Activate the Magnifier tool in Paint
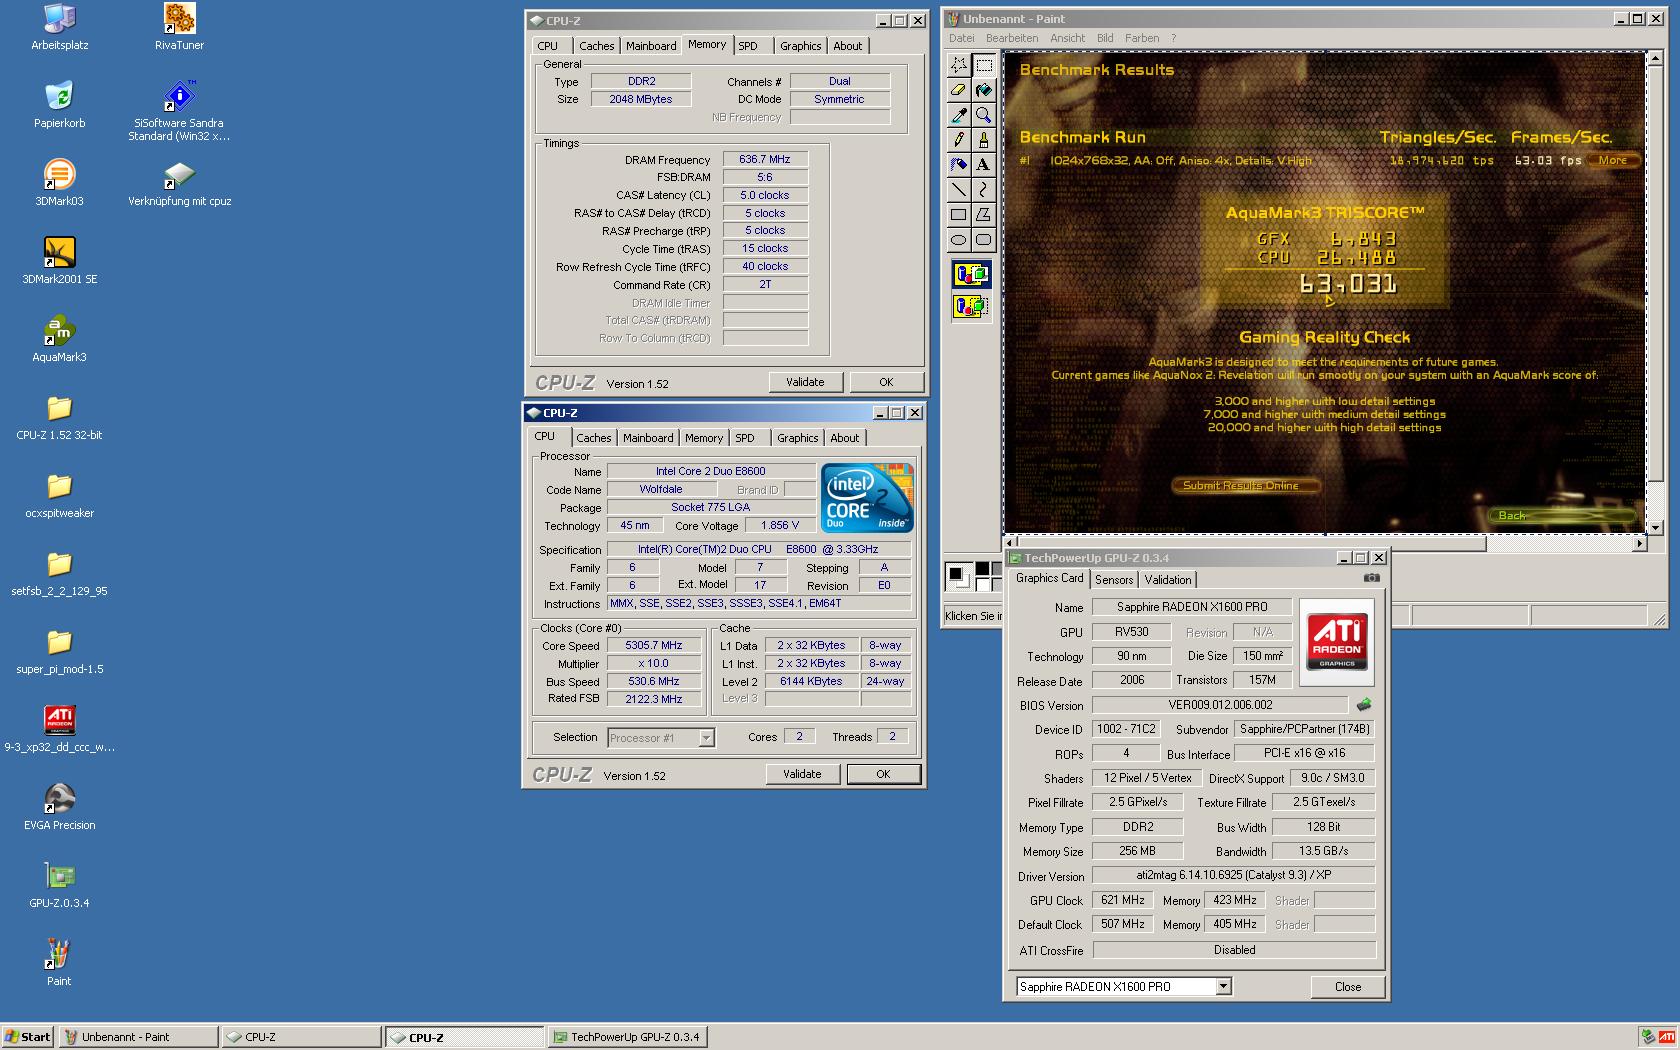The image size is (1680, 1050). pos(983,115)
